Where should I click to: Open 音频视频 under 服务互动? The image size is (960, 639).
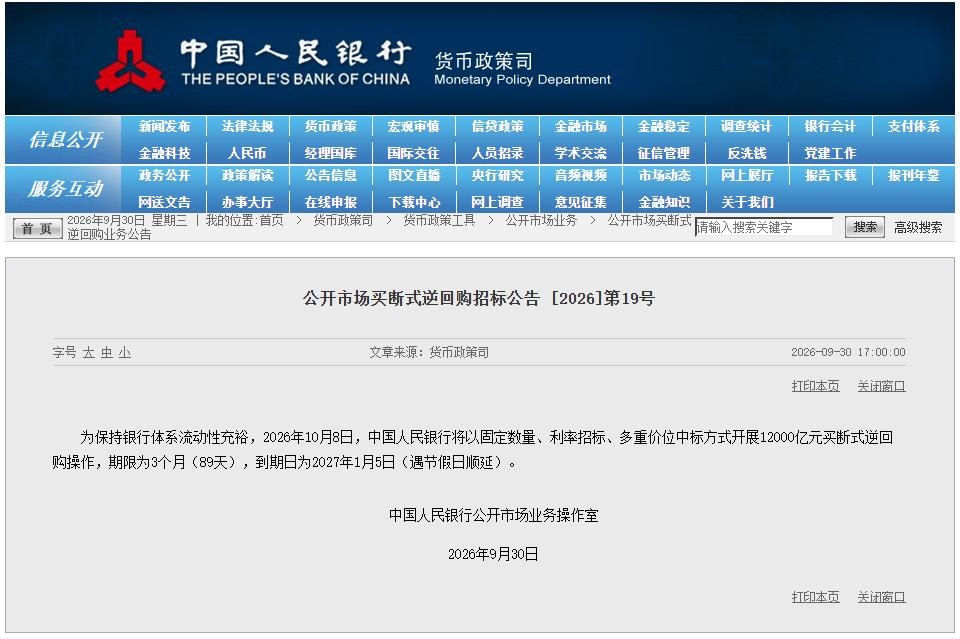click(580, 176)
